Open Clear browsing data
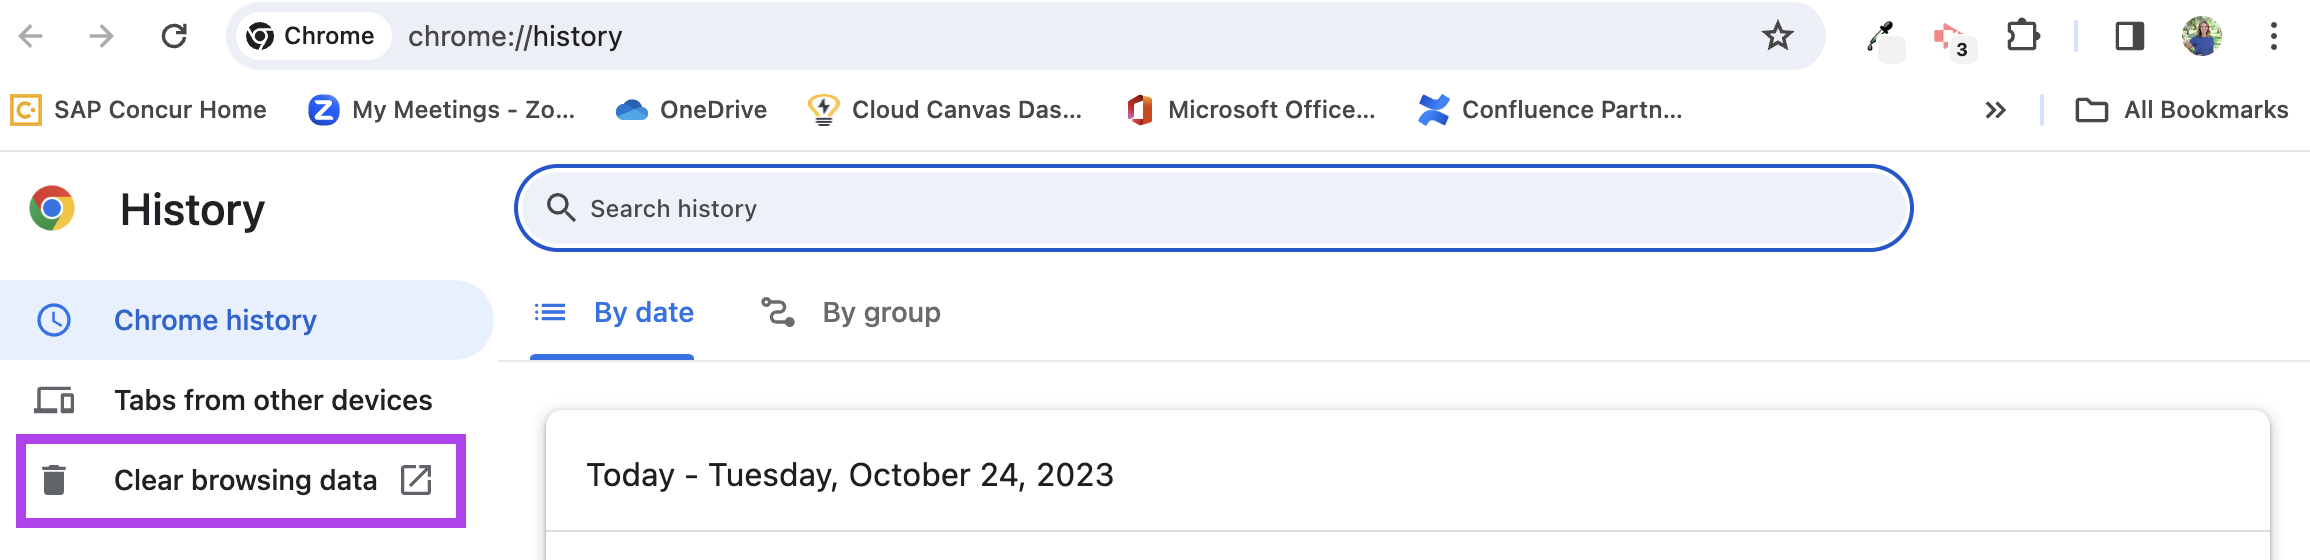 [241, 481]
